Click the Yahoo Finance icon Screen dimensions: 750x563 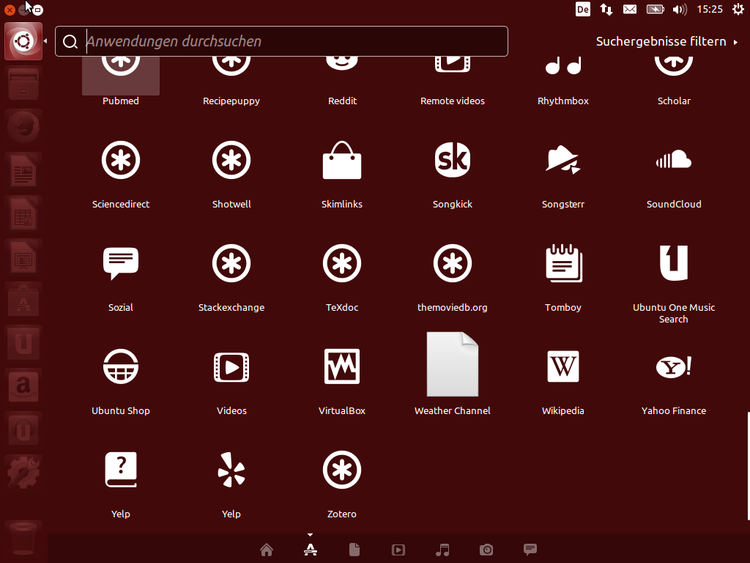point(673,368)
